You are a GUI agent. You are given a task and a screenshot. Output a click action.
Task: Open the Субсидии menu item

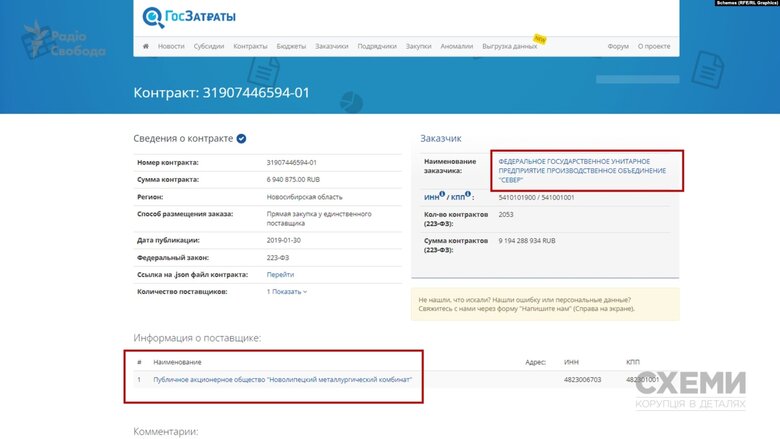(209, 46)
